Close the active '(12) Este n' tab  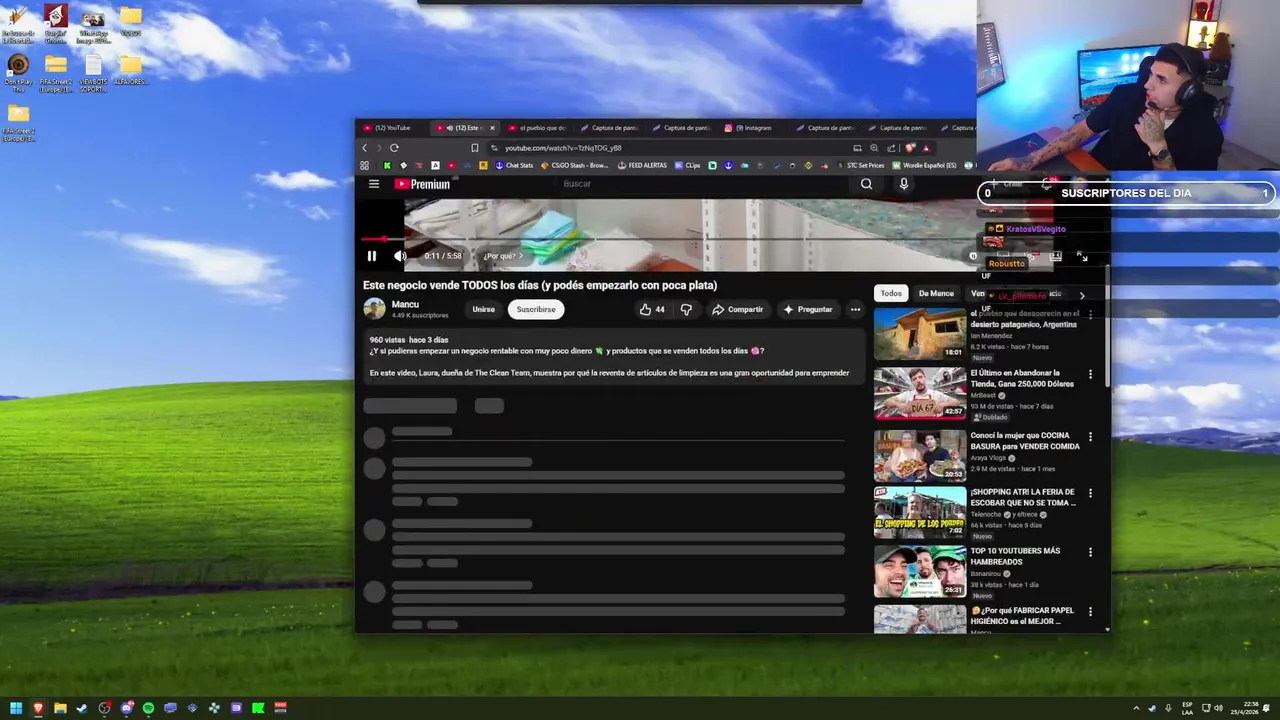pyautogui.click(x=492, y=128)
